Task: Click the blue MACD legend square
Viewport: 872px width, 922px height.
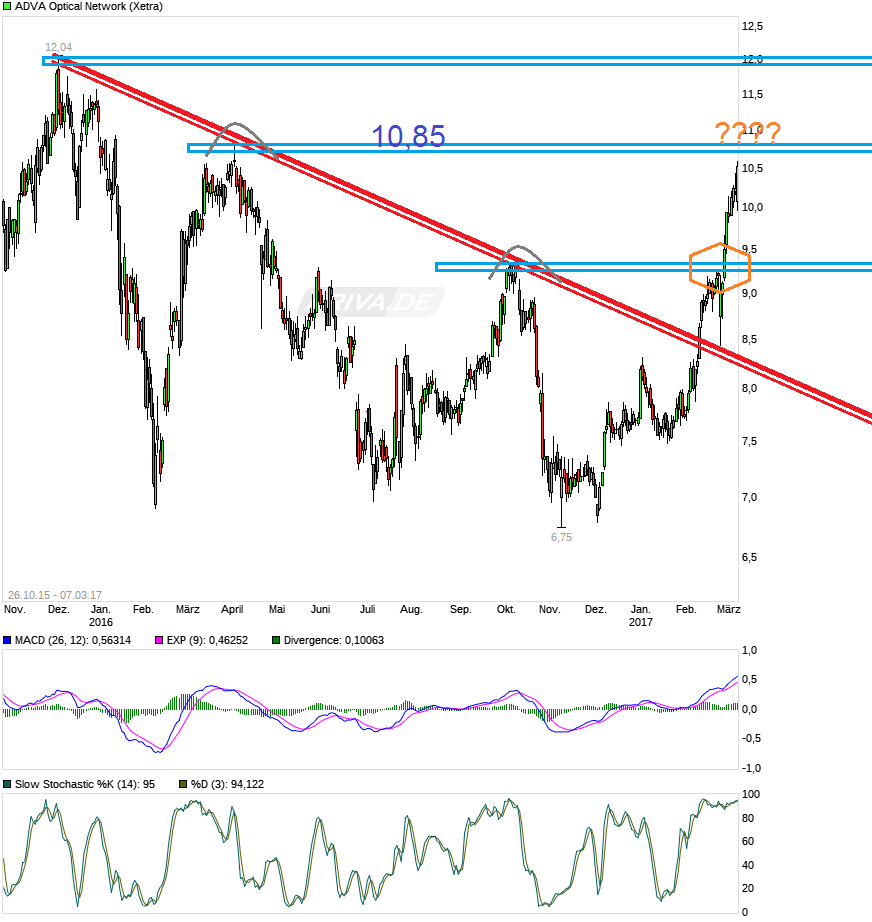Action: pos(7,640)
